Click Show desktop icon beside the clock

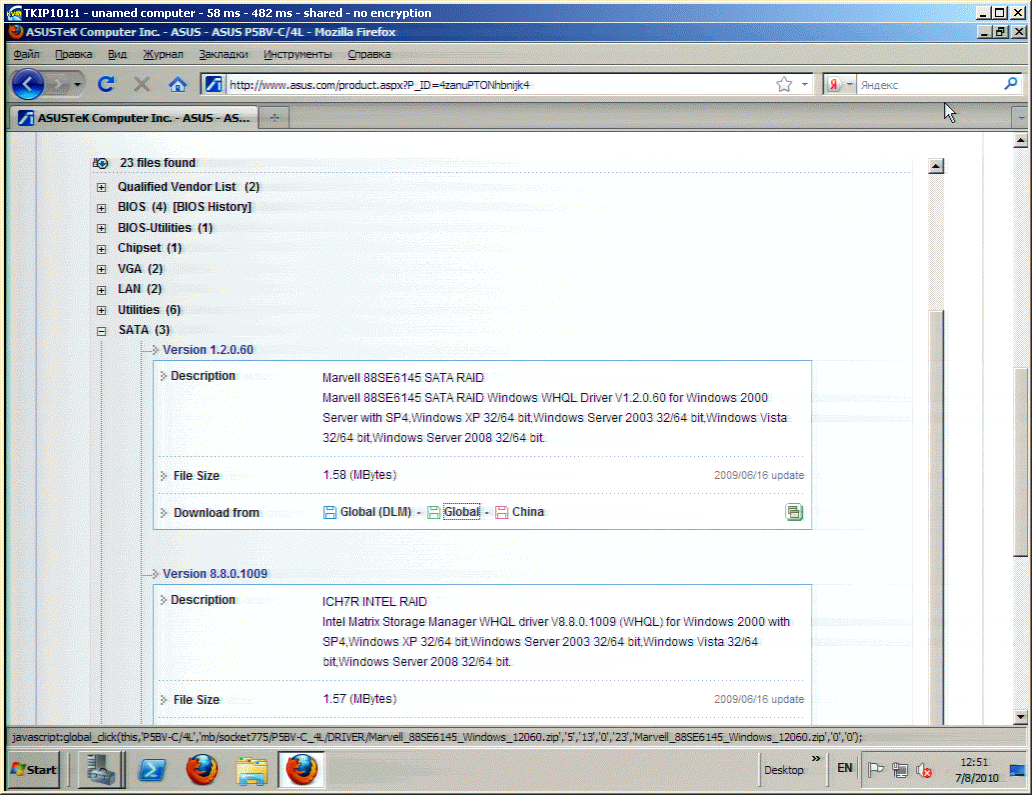1017,769
